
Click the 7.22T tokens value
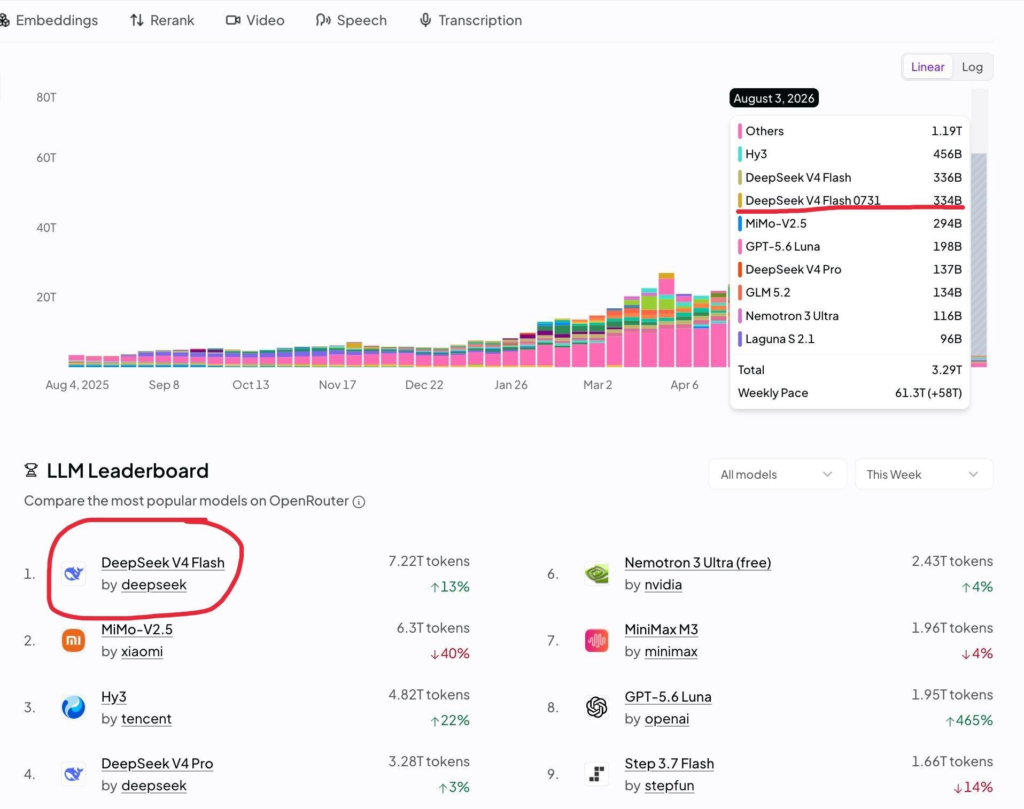click(x=428, y=561)
